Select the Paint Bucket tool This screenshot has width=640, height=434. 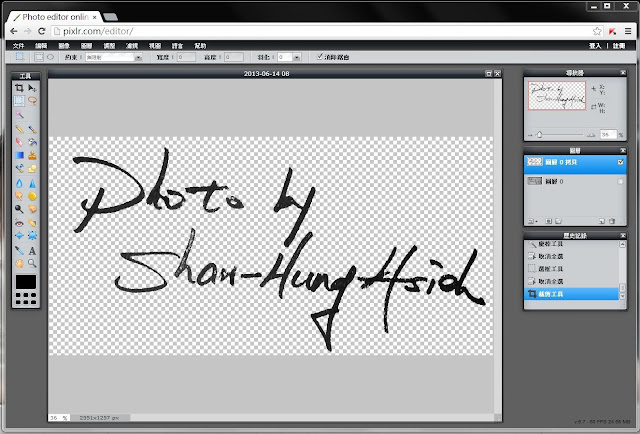(x=32, y=142)
